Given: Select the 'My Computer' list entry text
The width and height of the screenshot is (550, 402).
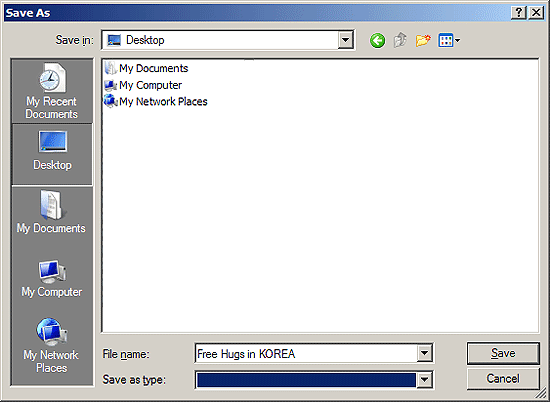Looking at the screenshot, I should coord(150,85).
